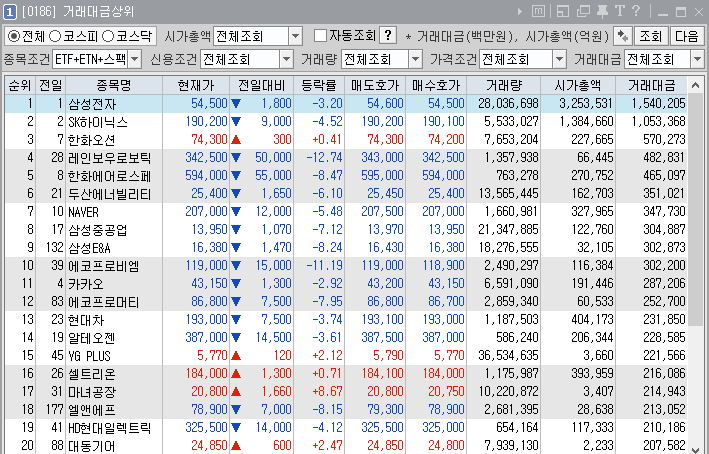The image size is (709, 454).
Task: Click the blue down triangle in 삼성전자 row
Action: 236,104
